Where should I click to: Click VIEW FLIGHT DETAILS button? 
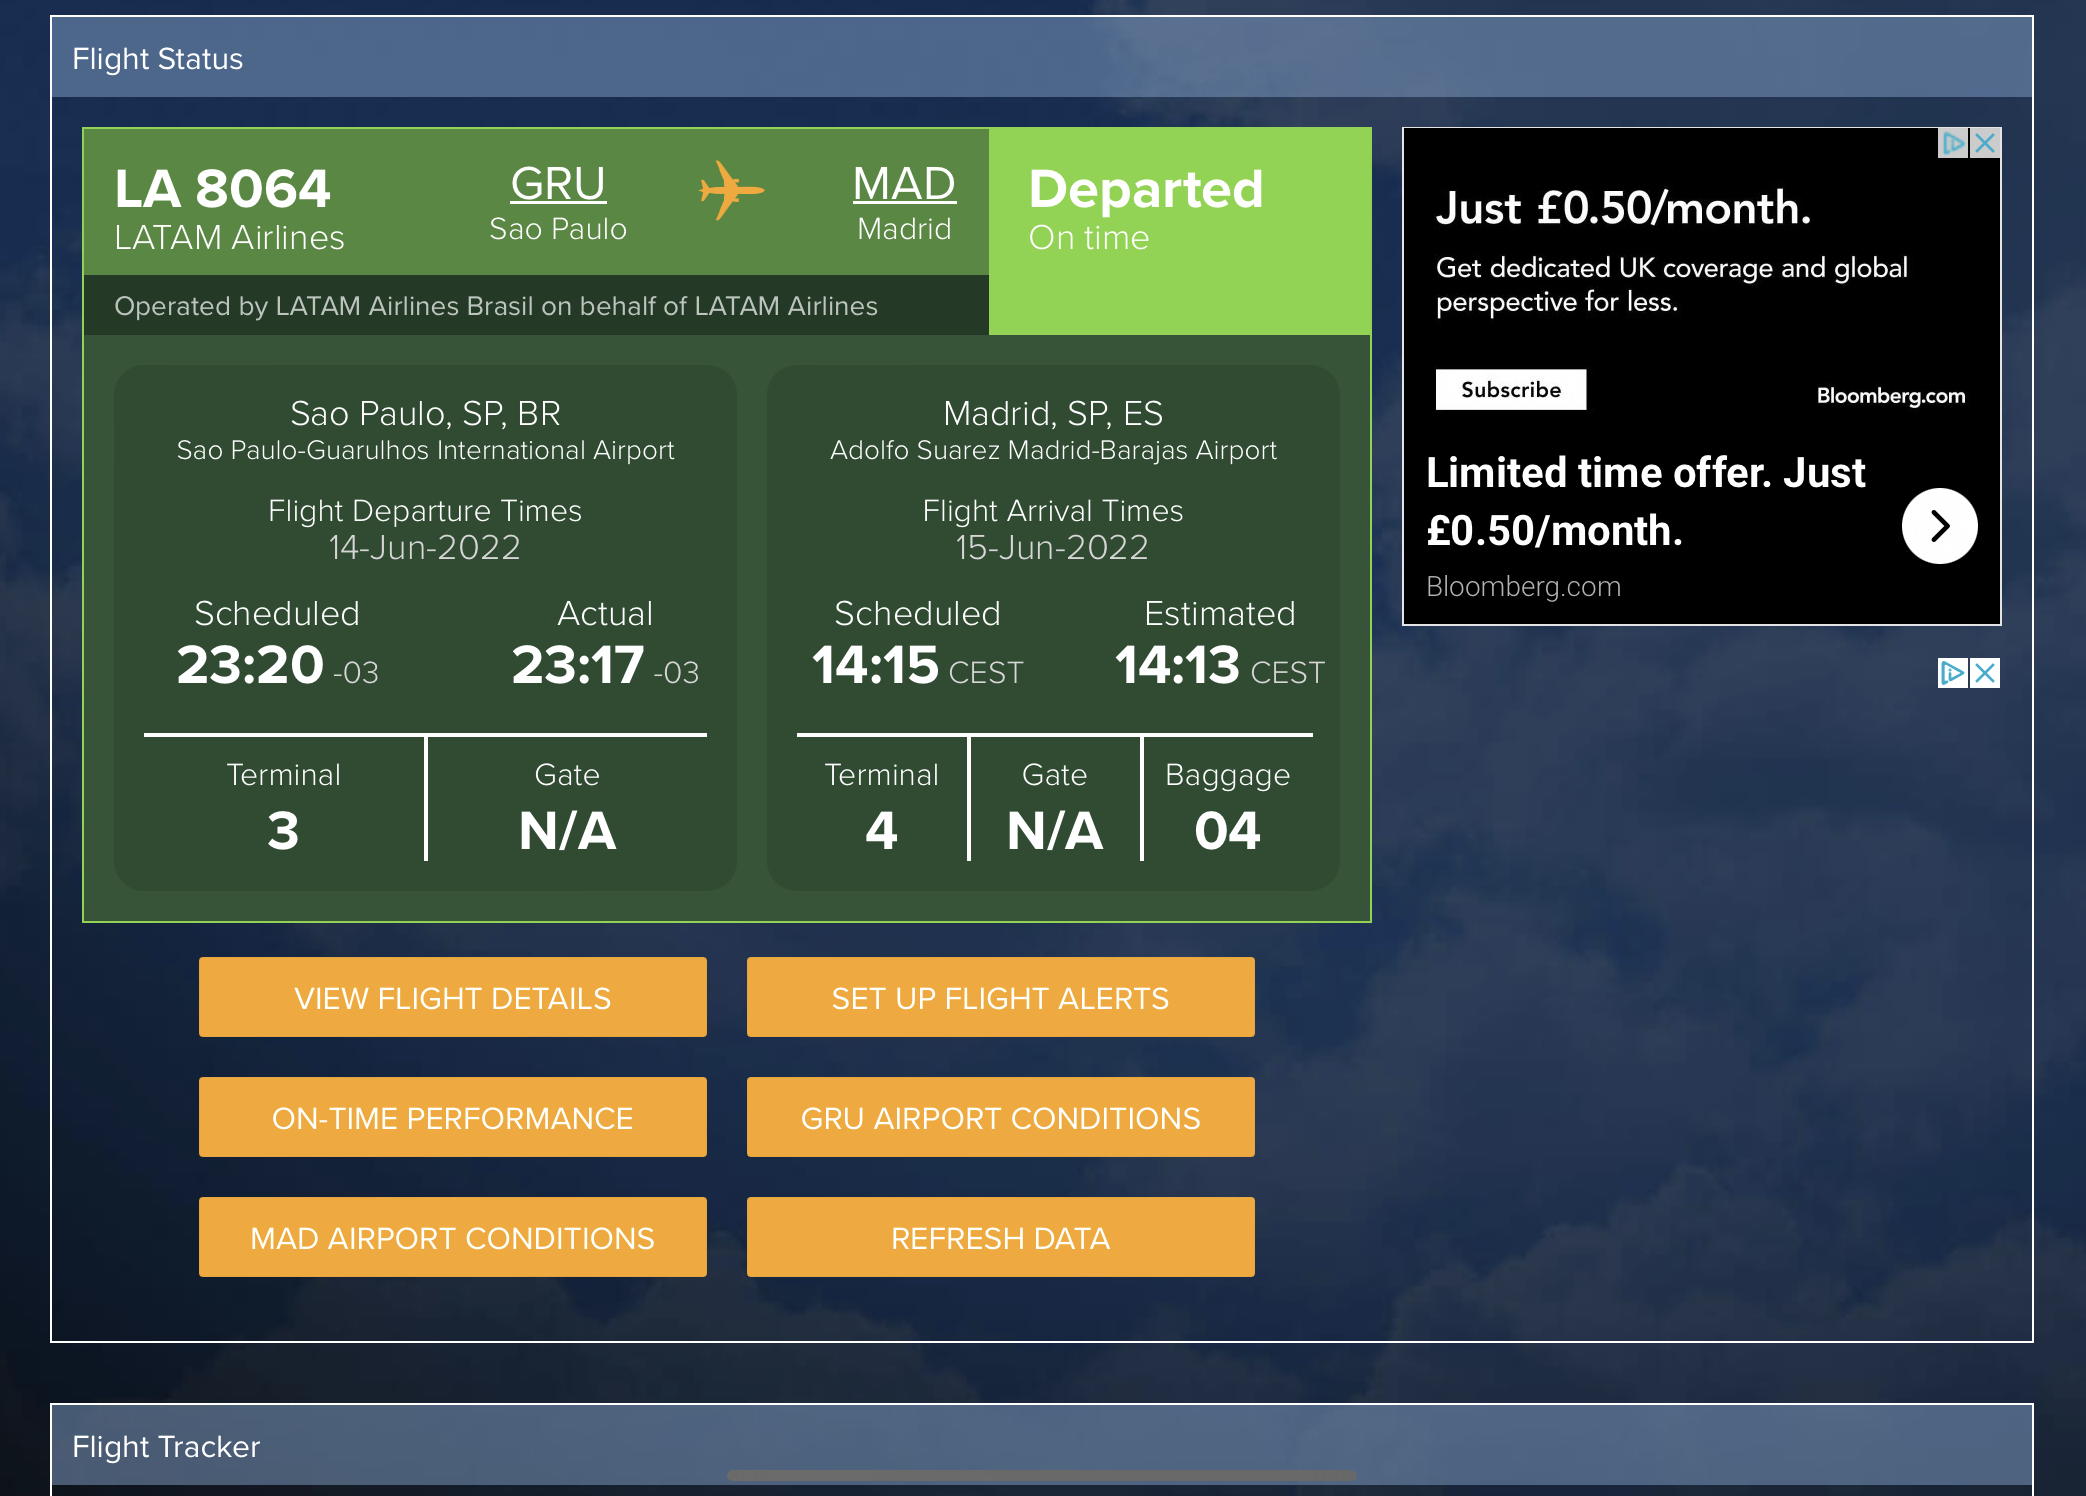tap(453, 997)
